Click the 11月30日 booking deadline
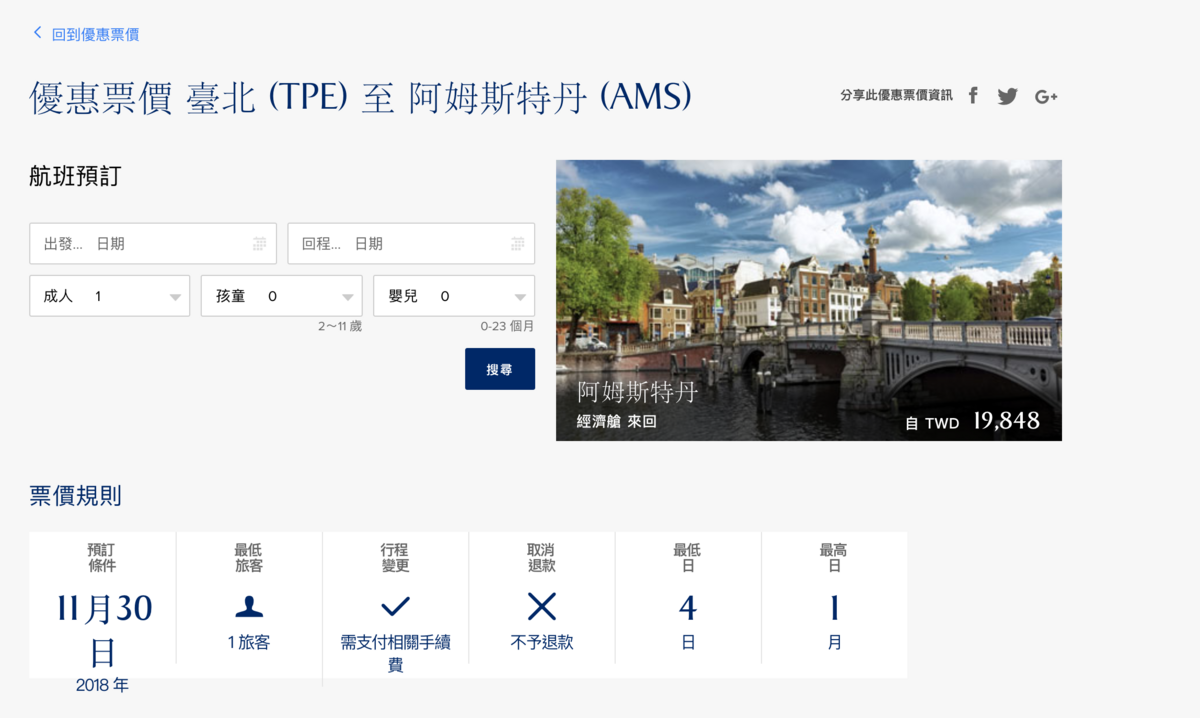1200x718 pixels. coord(103,630)
